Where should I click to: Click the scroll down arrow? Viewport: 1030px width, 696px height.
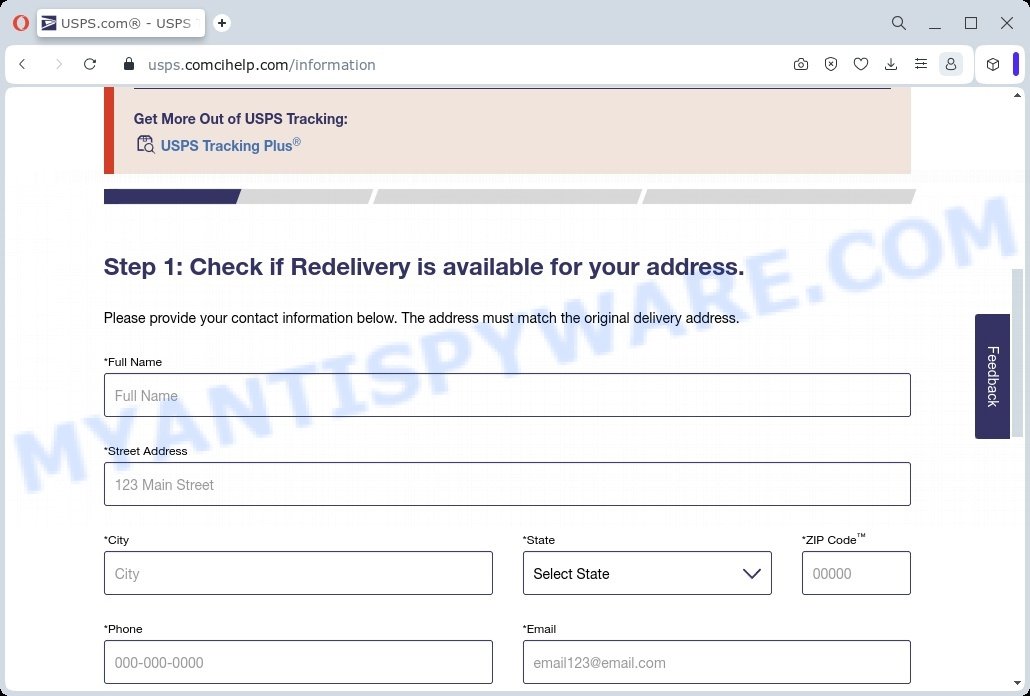click(1018, 684)
